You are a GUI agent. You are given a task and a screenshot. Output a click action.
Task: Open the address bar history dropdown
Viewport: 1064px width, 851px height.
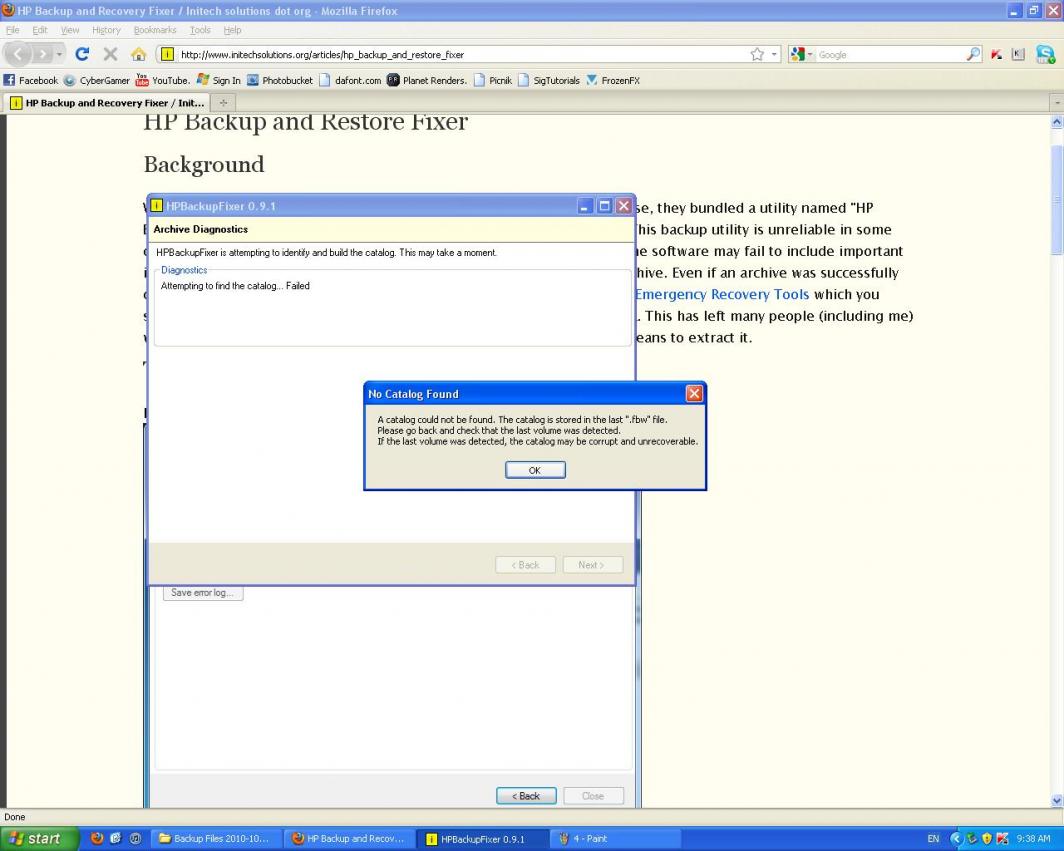774,54
